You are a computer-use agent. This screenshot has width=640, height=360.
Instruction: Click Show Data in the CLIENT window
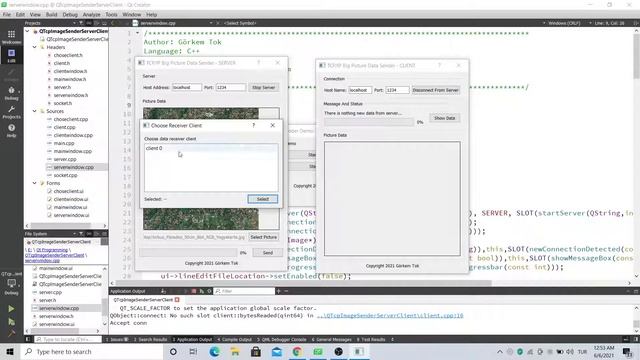(x=444, y=118)
